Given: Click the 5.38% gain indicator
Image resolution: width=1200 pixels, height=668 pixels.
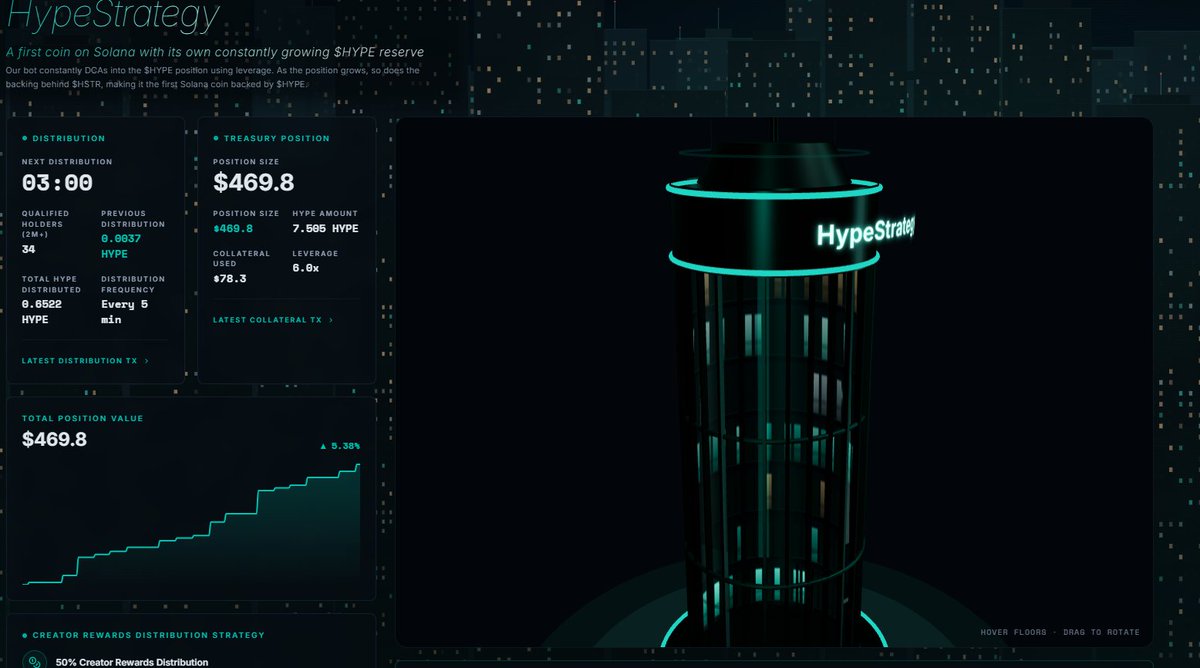Looking at the screenshot, I should click(x=340, y=446).
